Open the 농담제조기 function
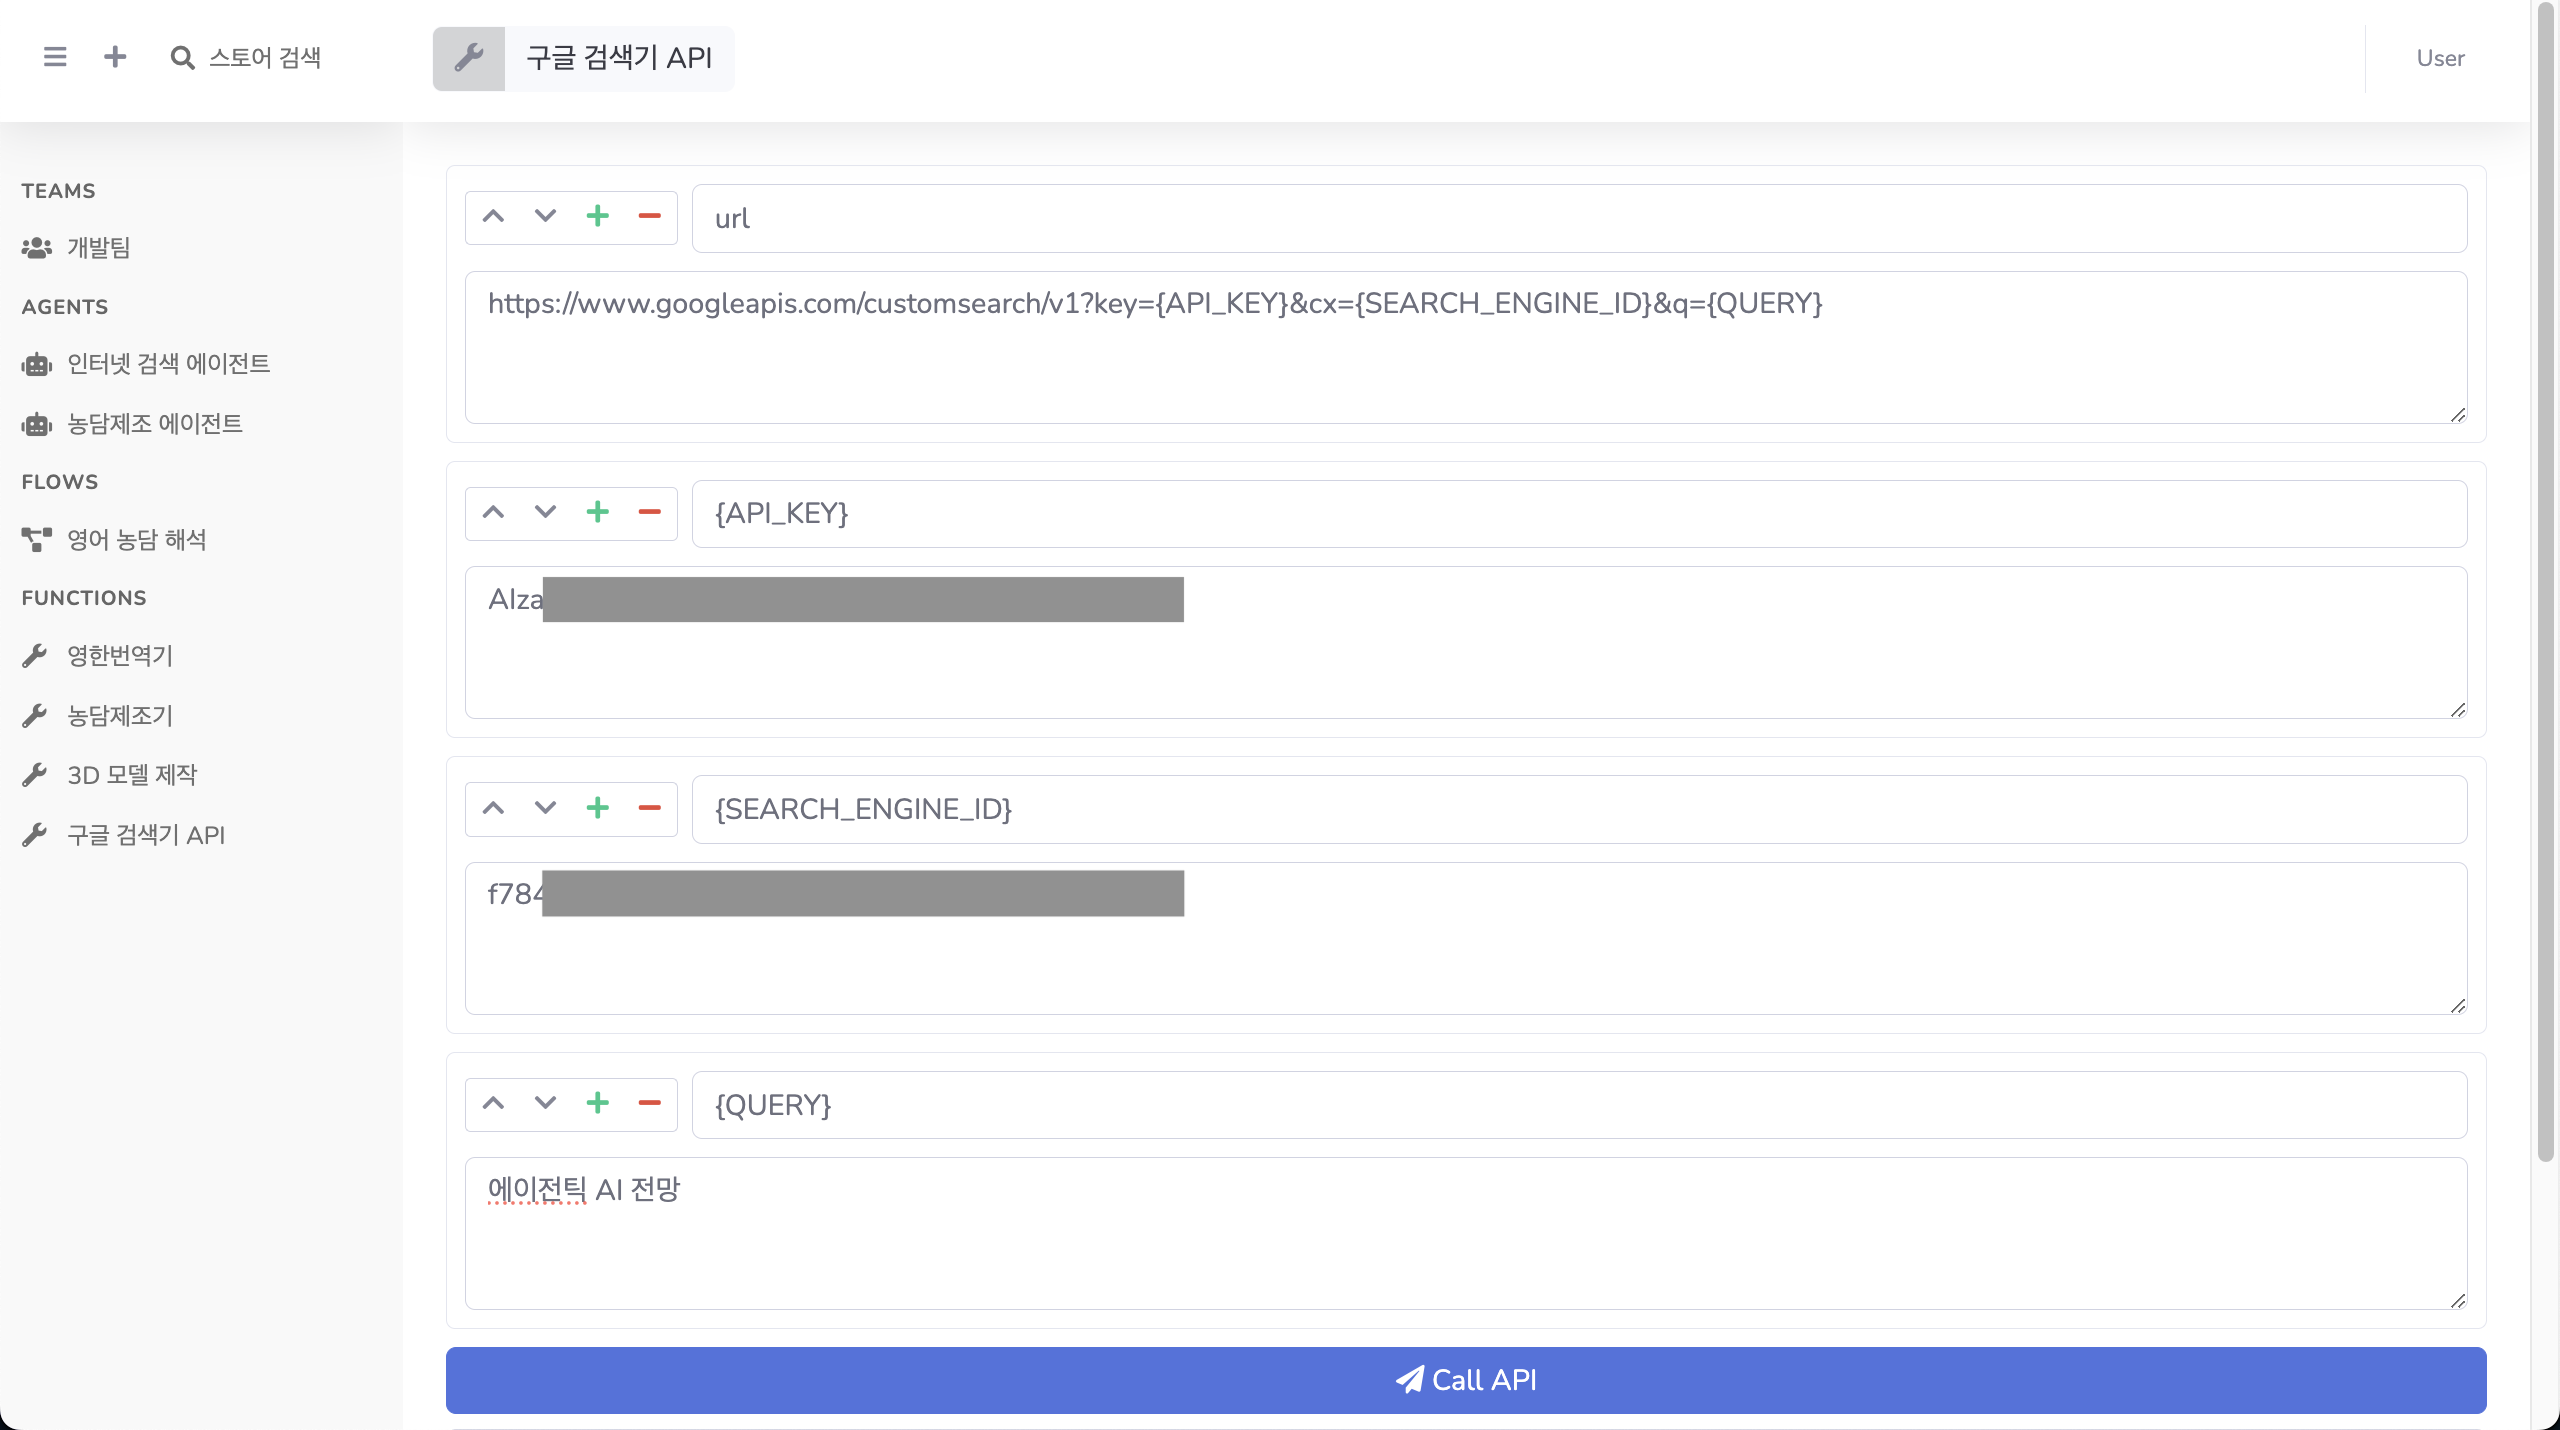 point(97,716)
